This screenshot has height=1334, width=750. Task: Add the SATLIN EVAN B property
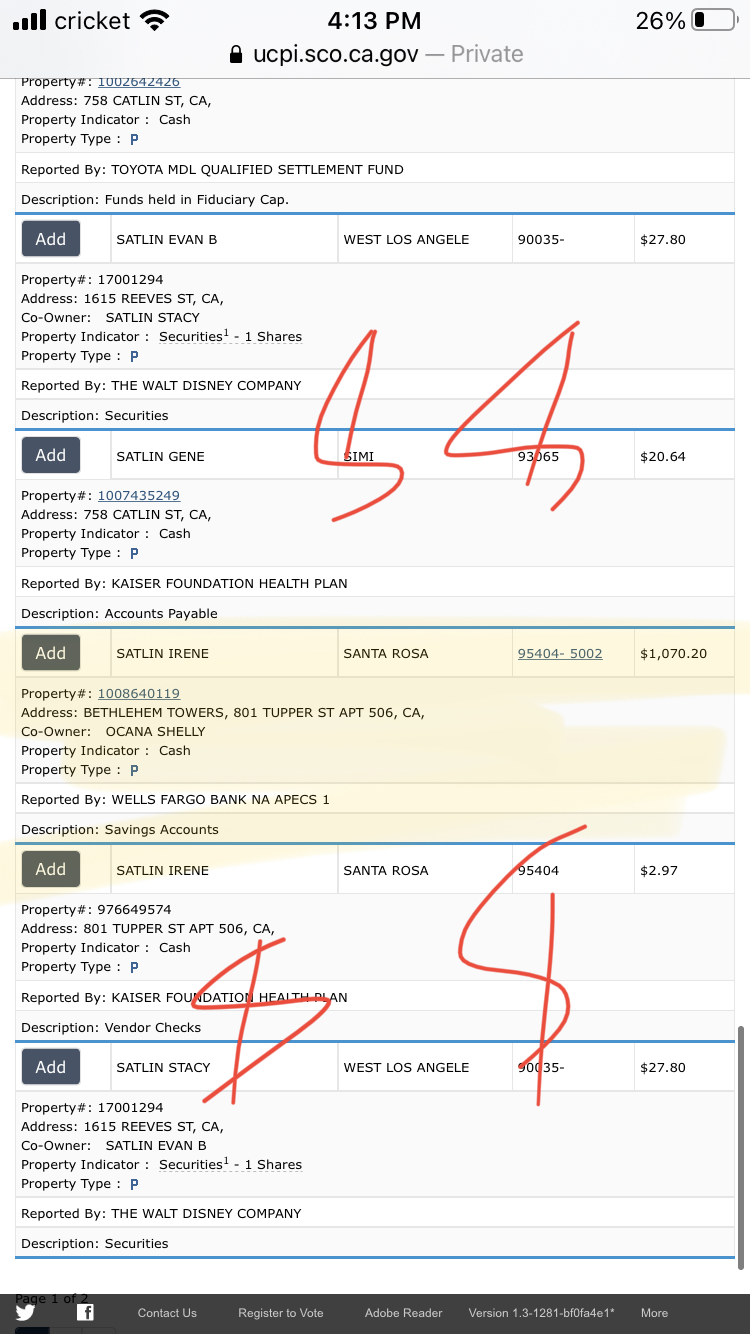point(51,239)
